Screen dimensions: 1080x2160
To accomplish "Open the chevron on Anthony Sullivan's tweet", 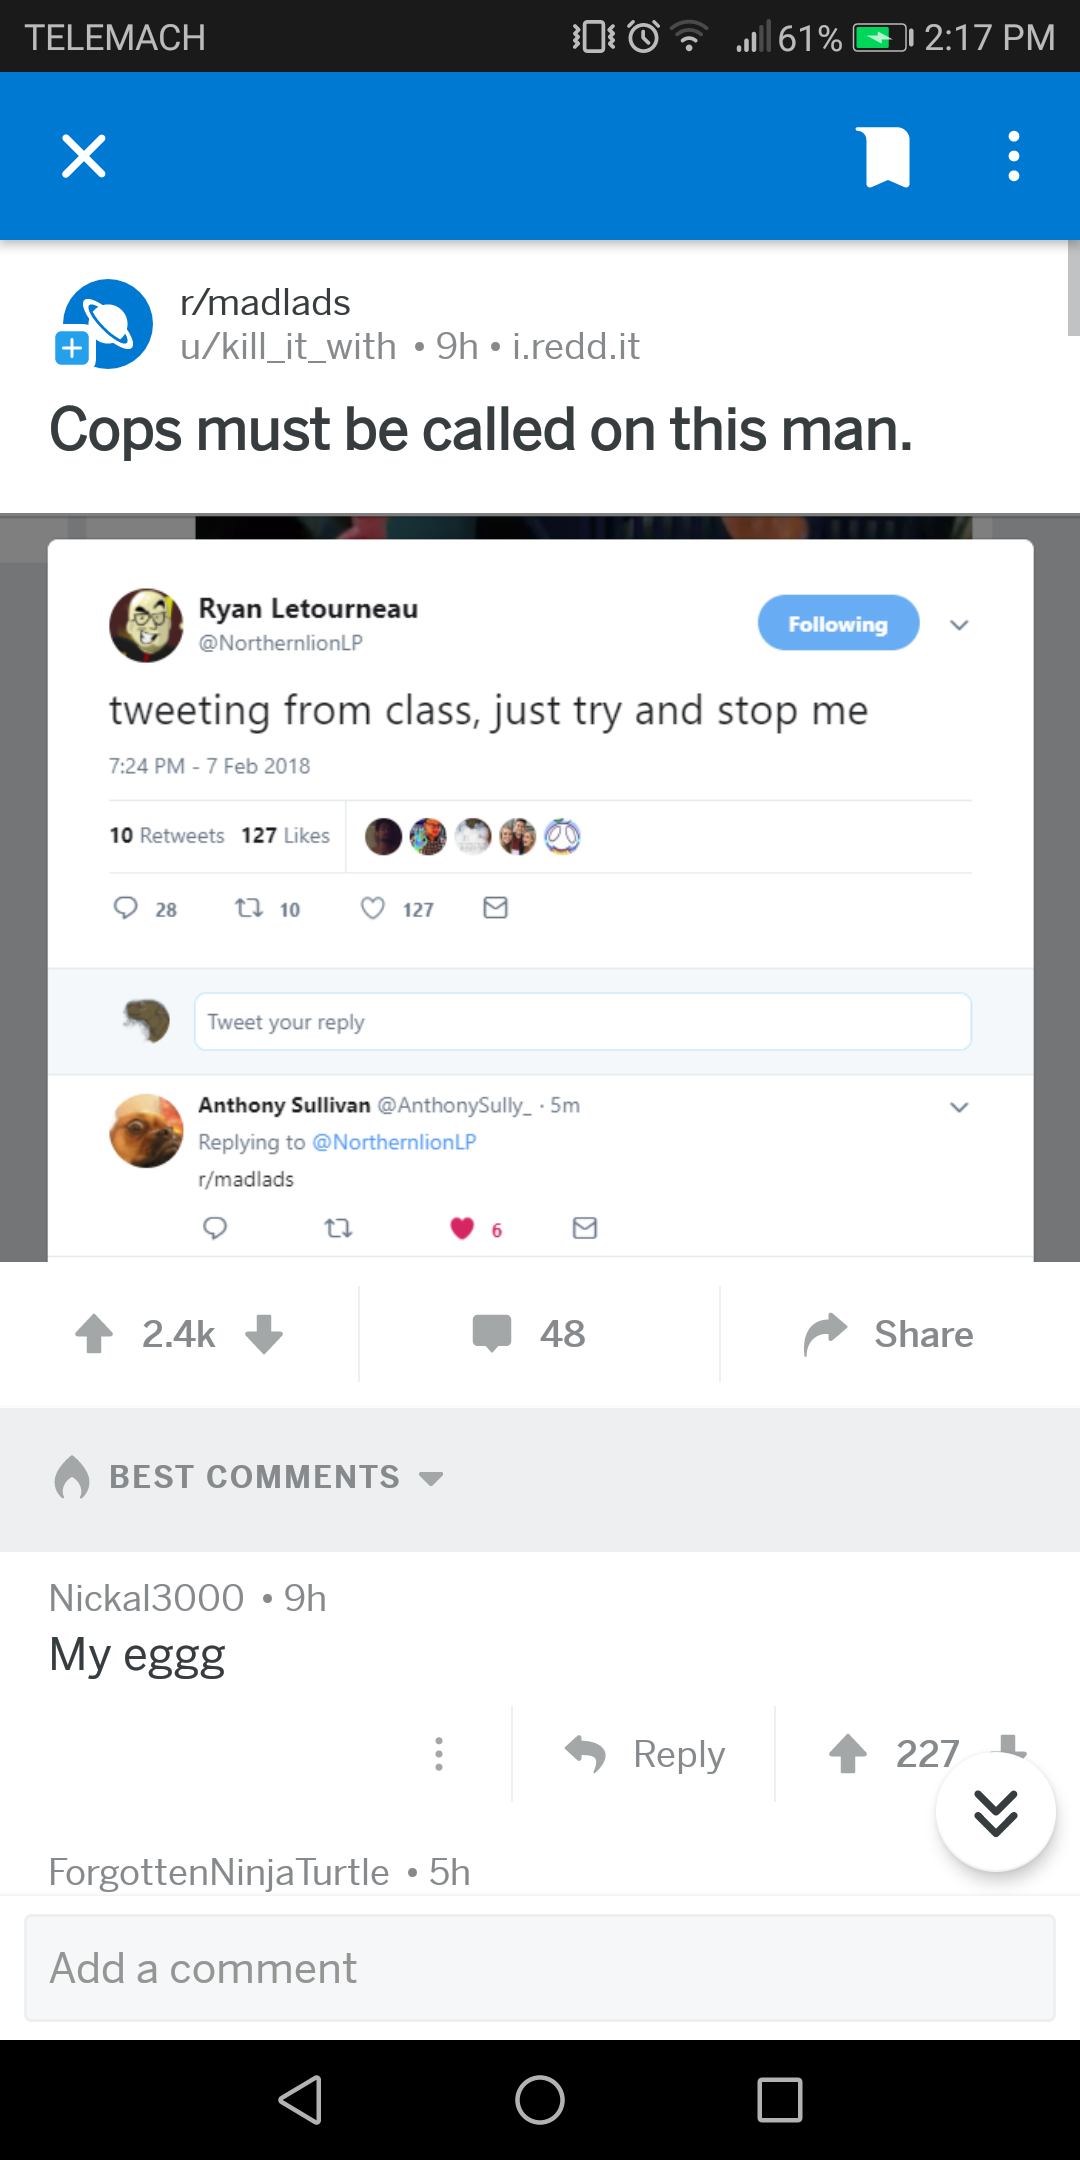I will [958, 1106].
